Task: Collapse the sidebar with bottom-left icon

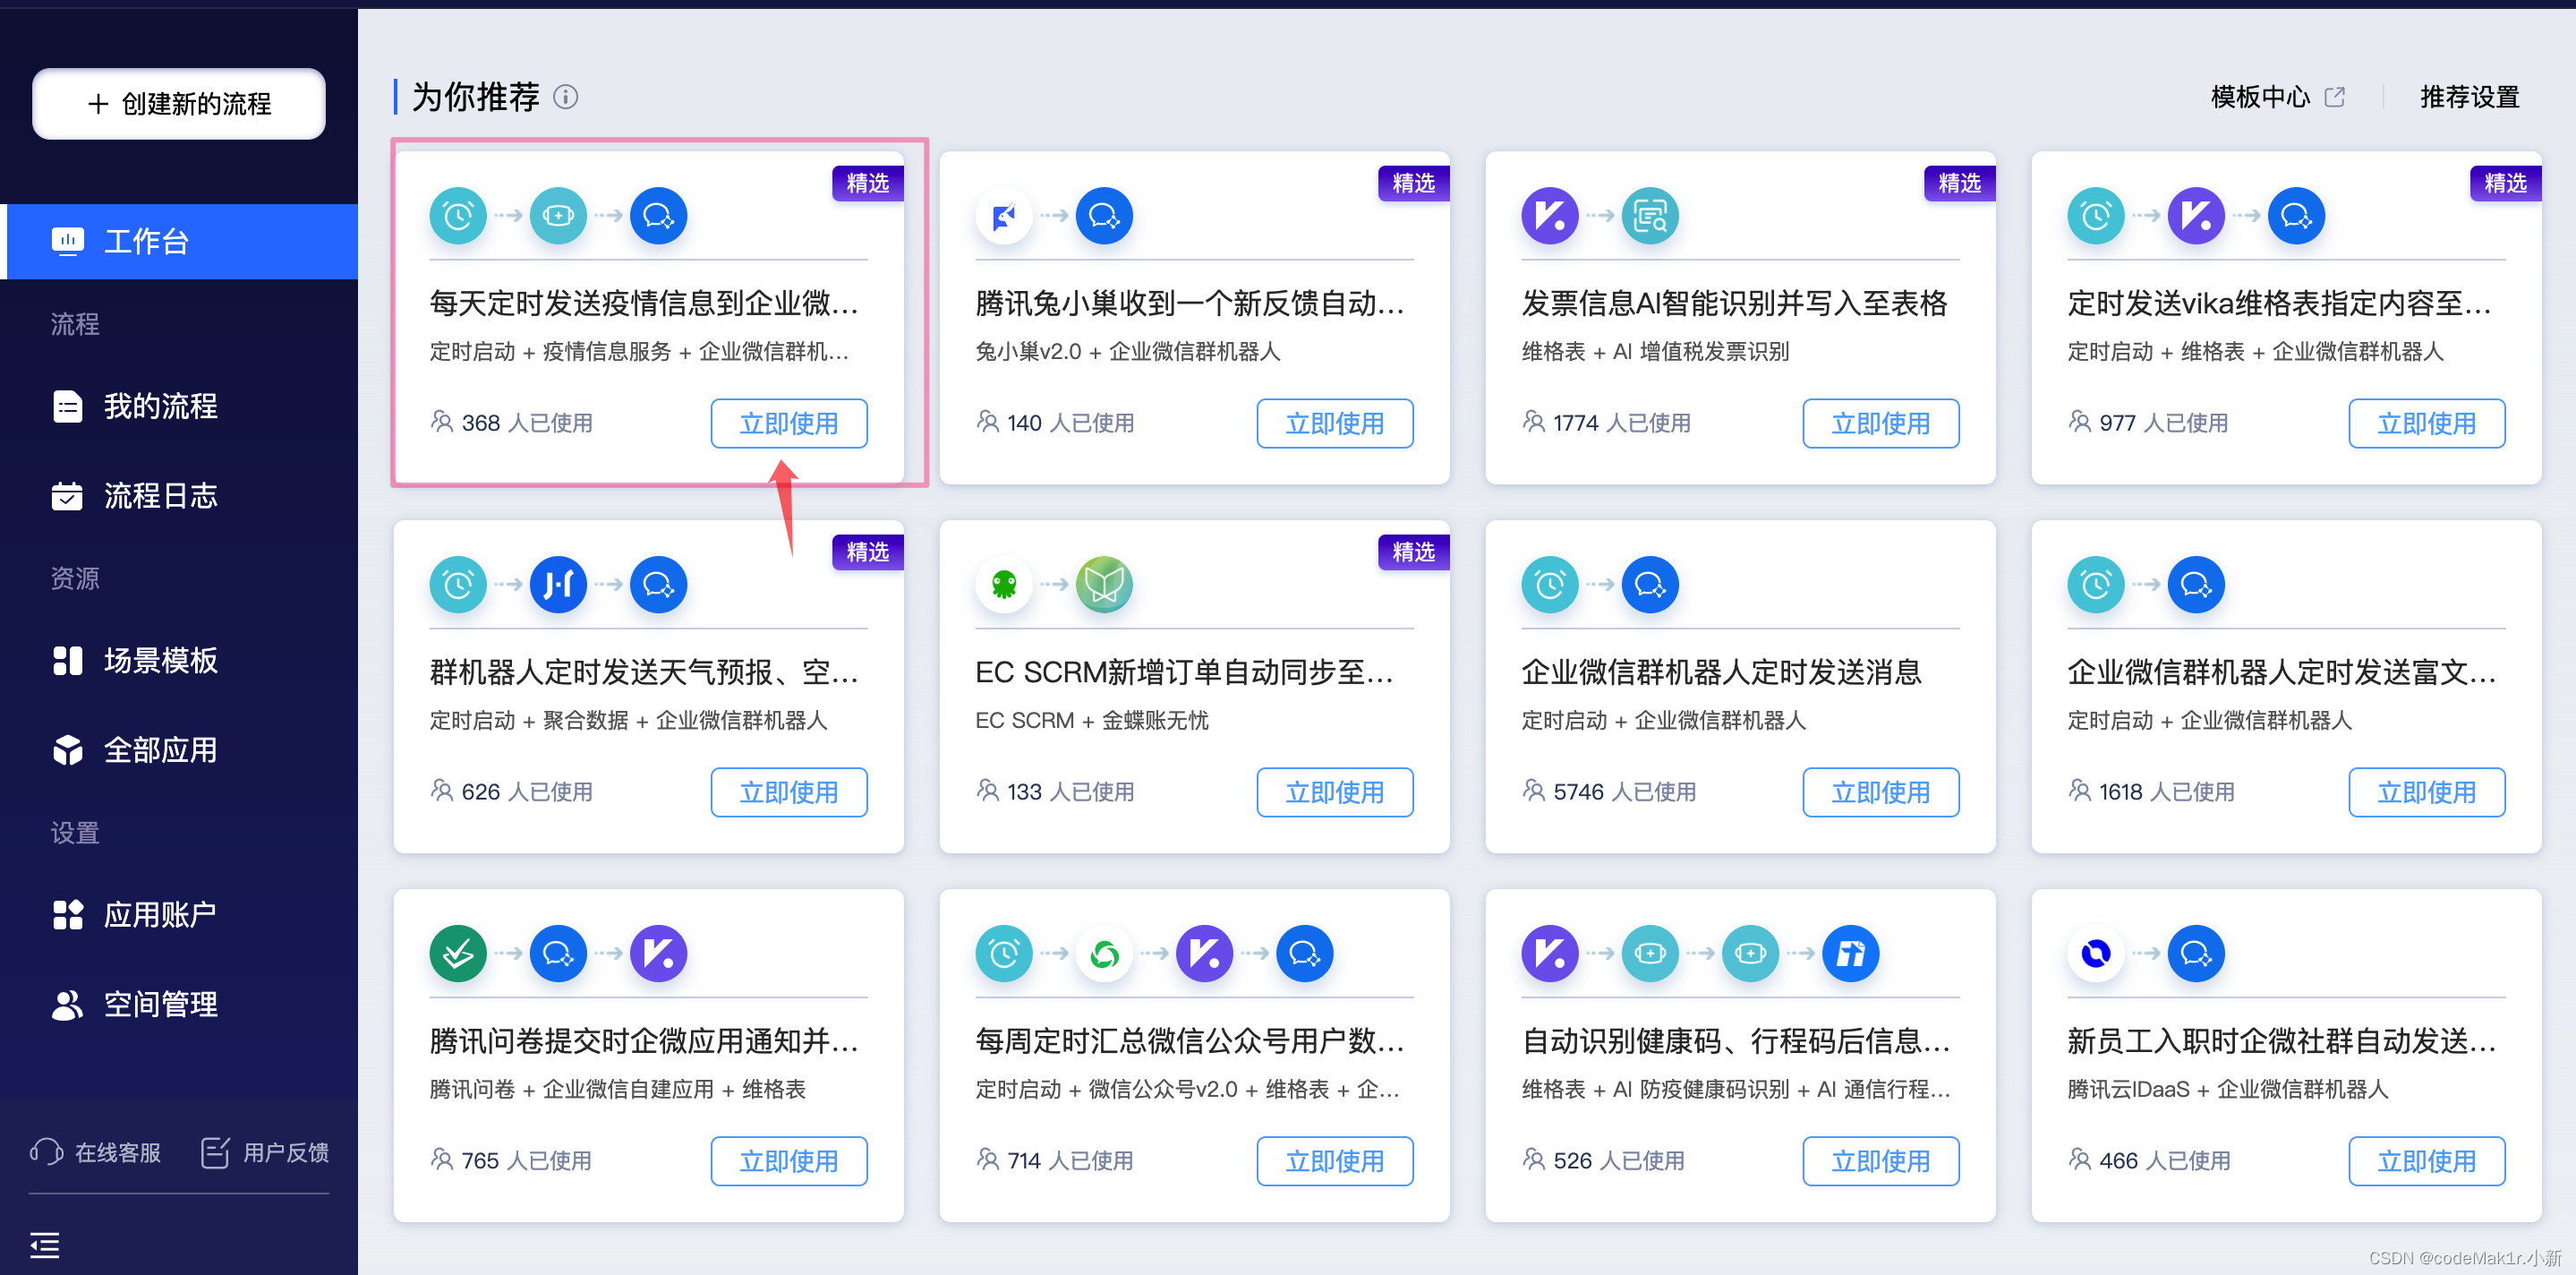Action: (44, 1246)
